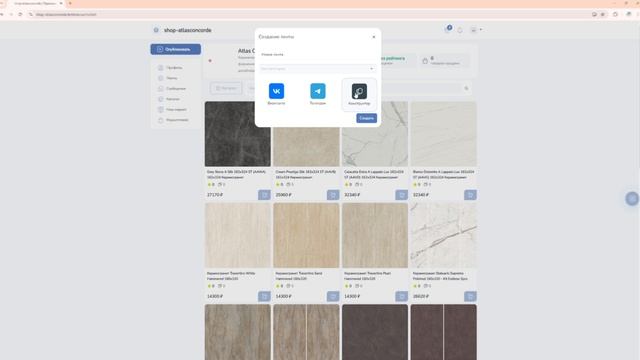Screen dimensions: 640x360
Task: Click the blue Создать button in dialog
Action: tap(367, 118)
